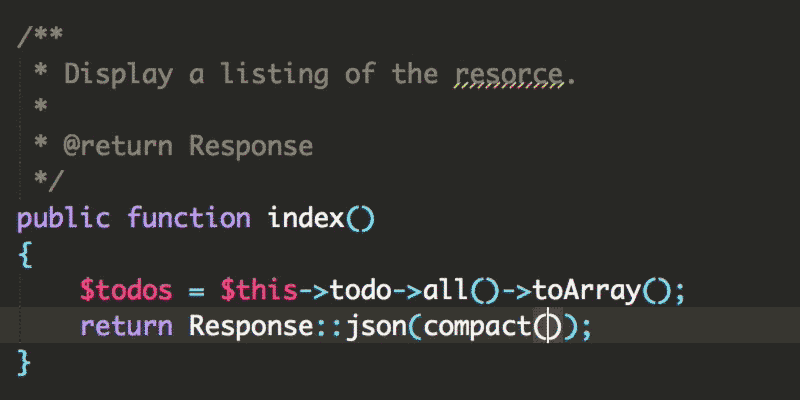Click the return keyword
800x400 pixels.
[127, 327]
